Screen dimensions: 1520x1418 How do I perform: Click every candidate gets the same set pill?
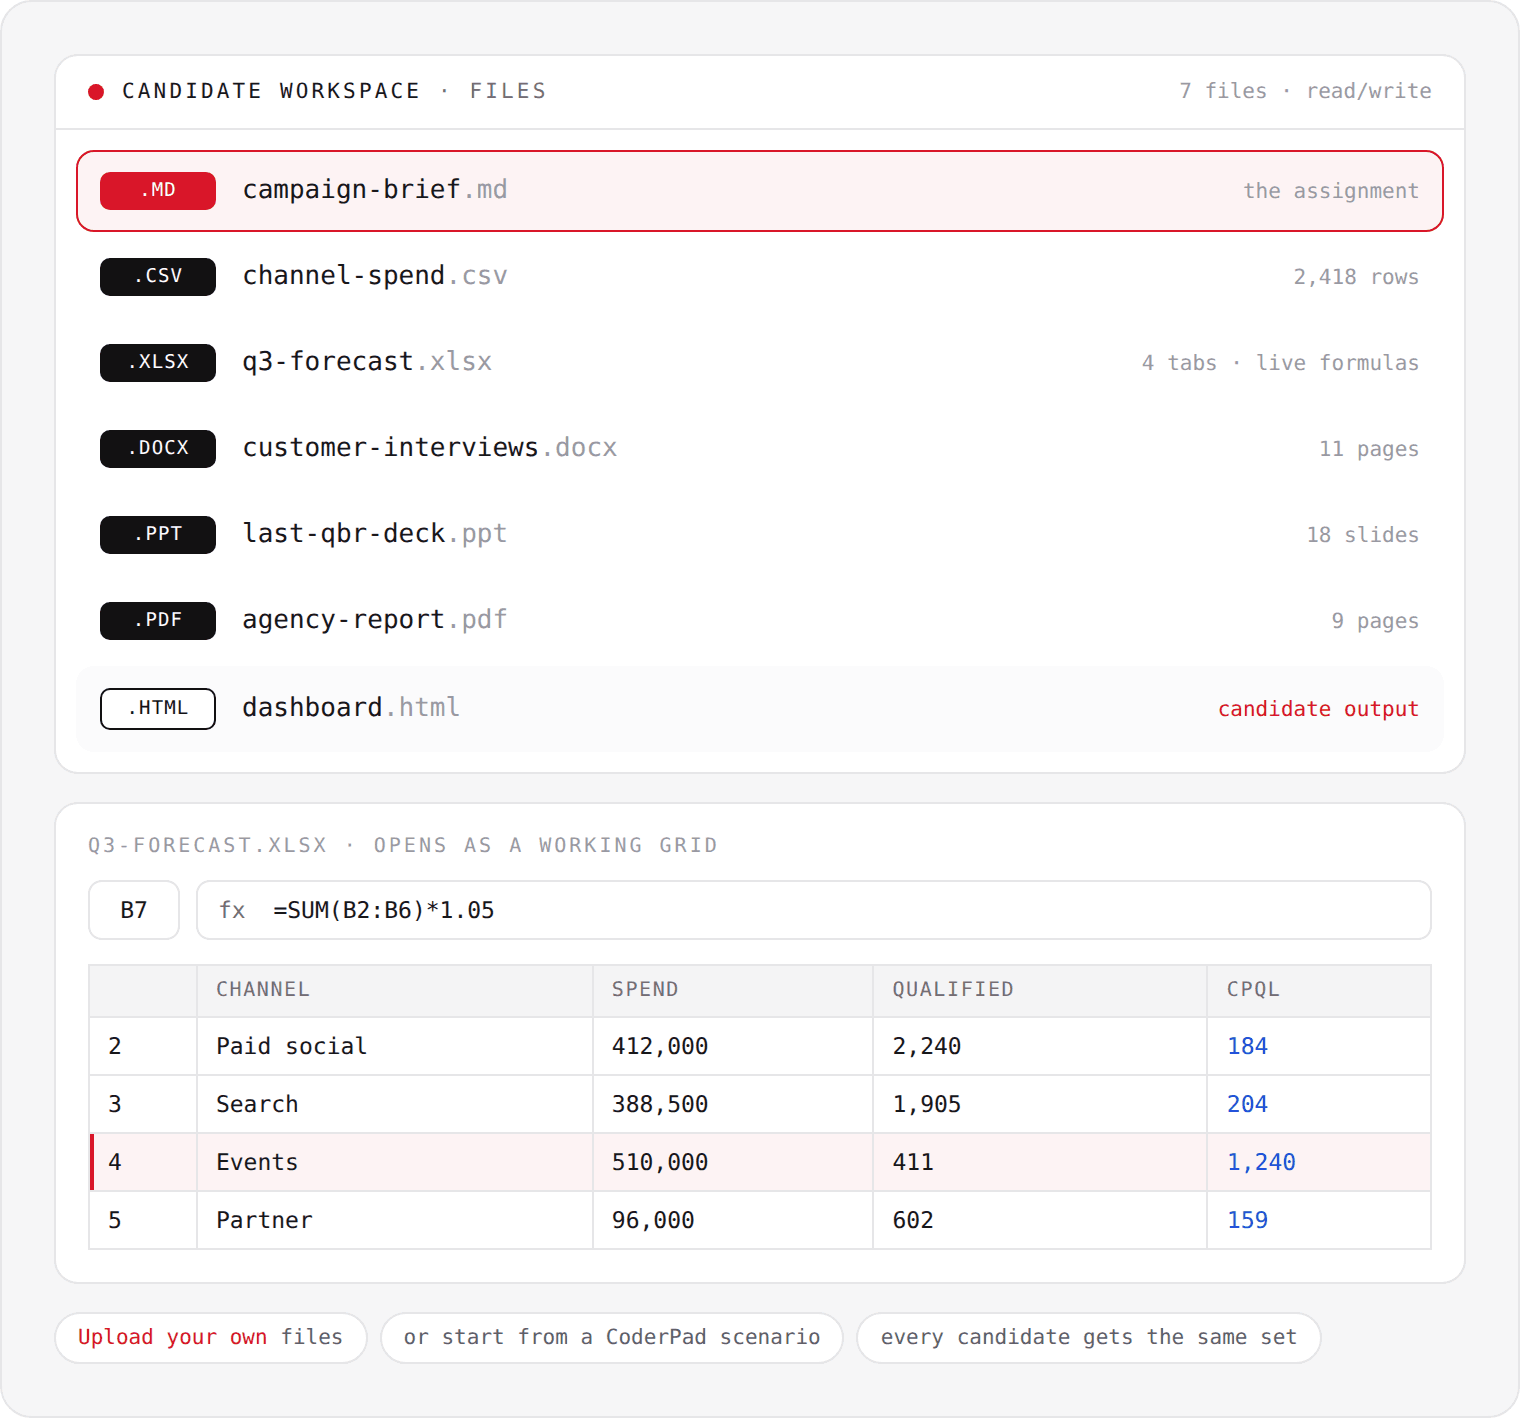(x=1089, y=1338)
